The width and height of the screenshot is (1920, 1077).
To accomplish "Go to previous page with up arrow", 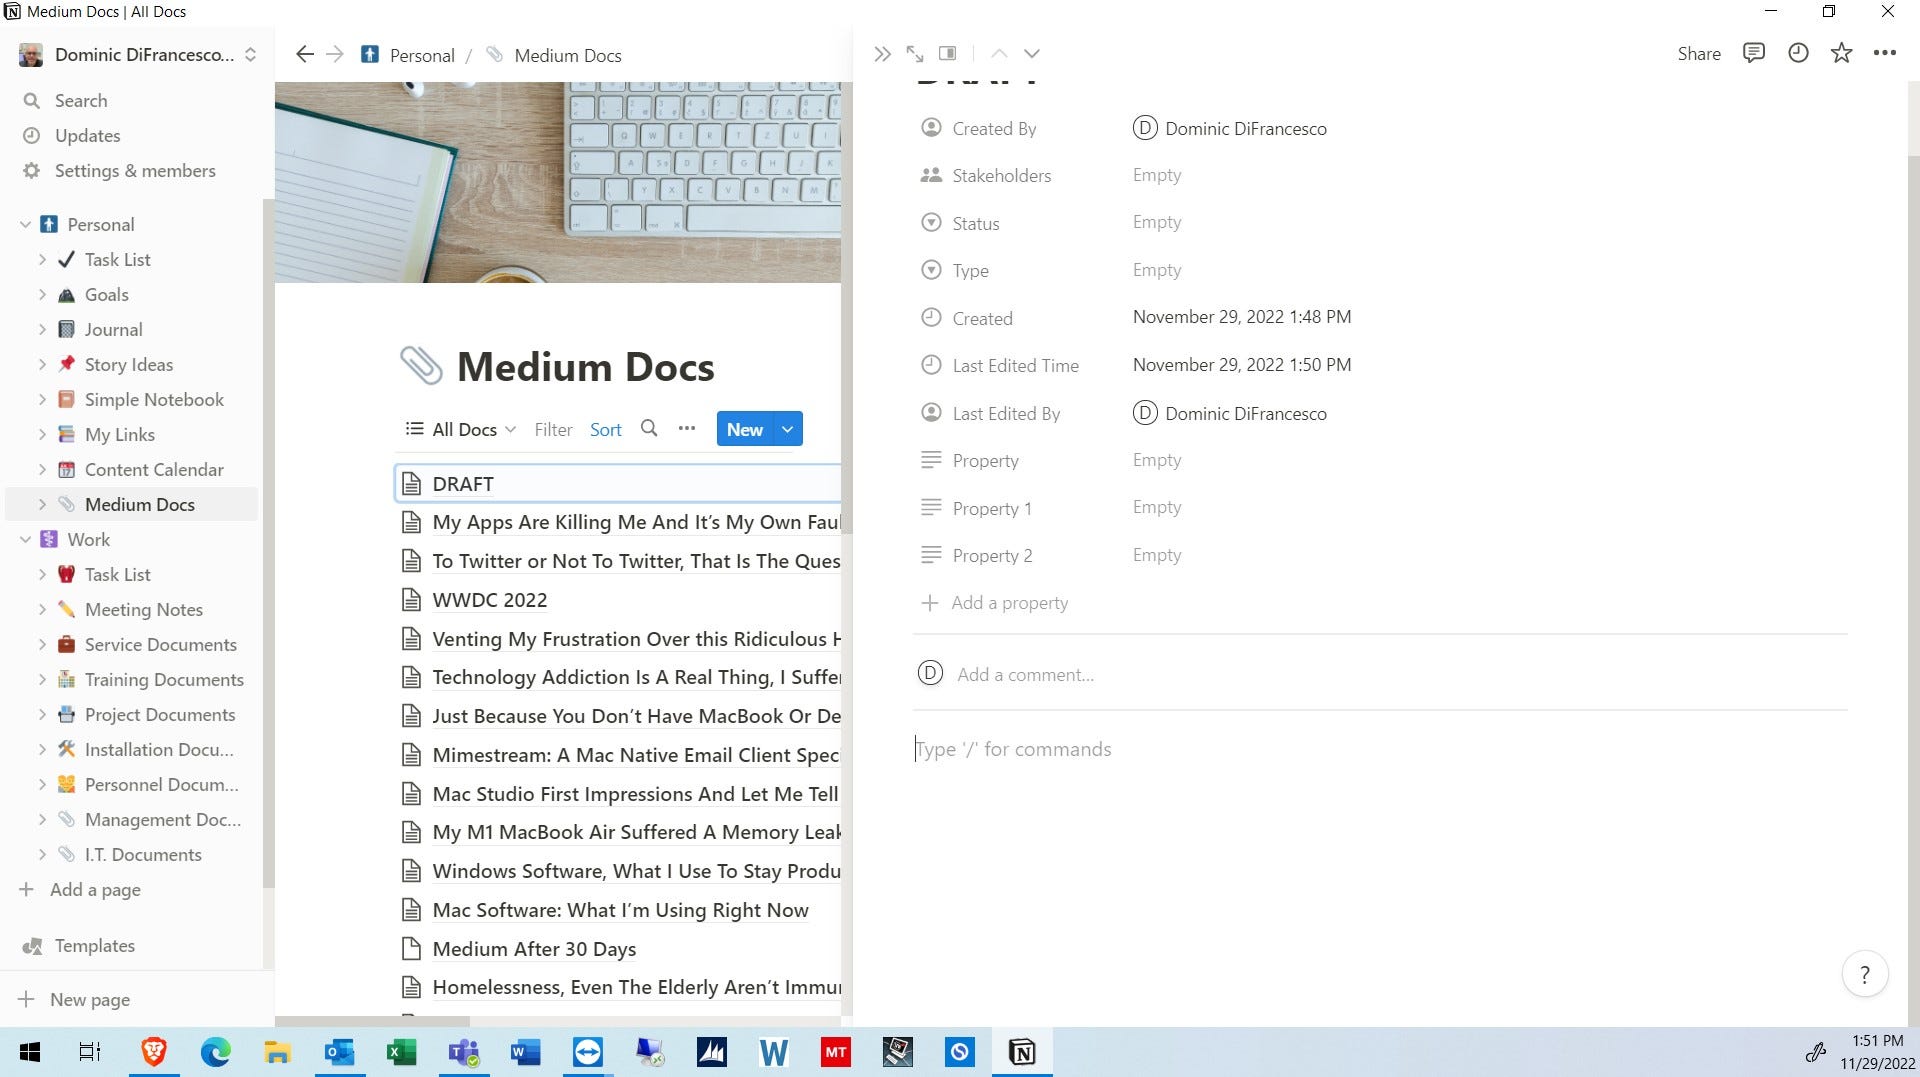I will pos(999,54).
